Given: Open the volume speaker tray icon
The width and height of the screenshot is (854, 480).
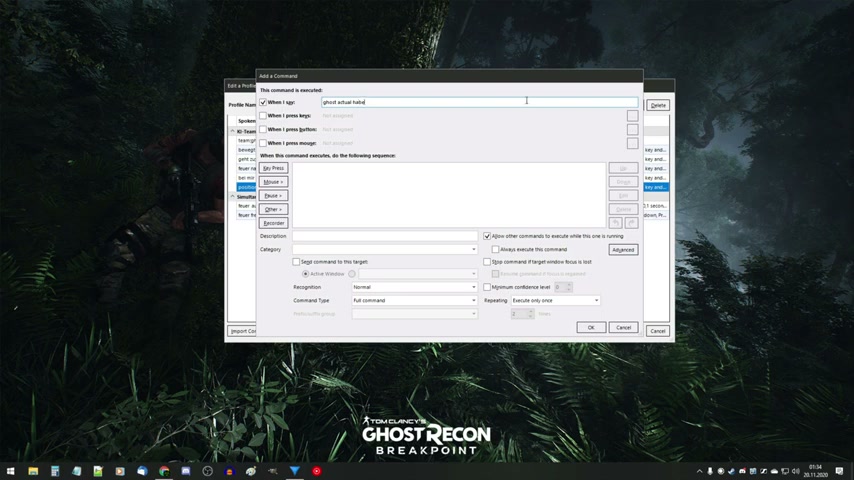Looking at the screenshot, I should click(796, 471).
